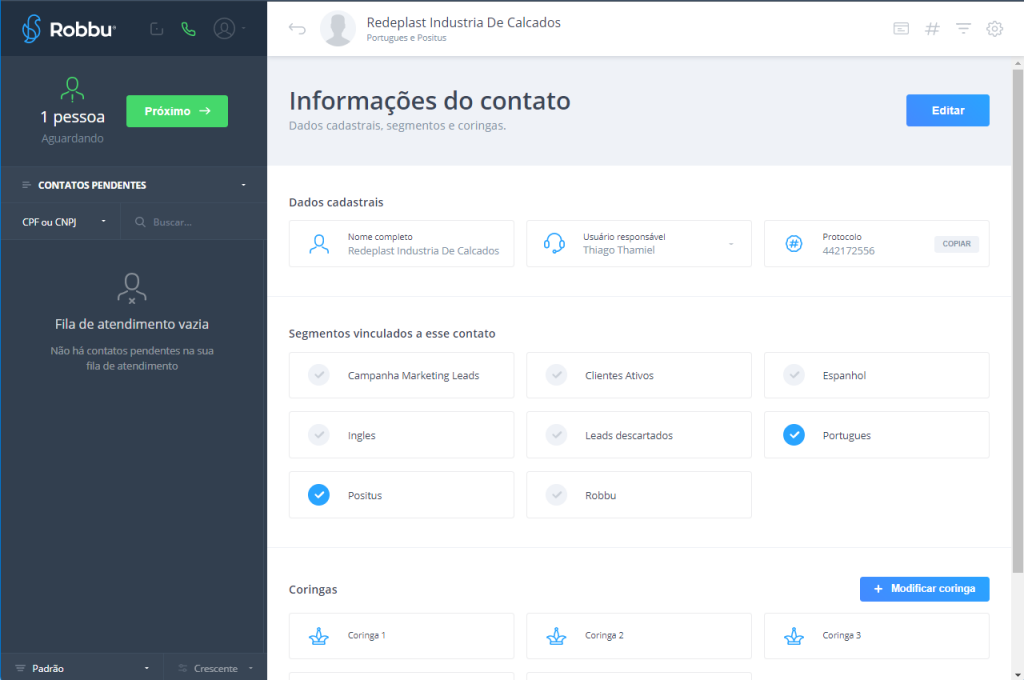Click the blue Editar button

point(947,111)
